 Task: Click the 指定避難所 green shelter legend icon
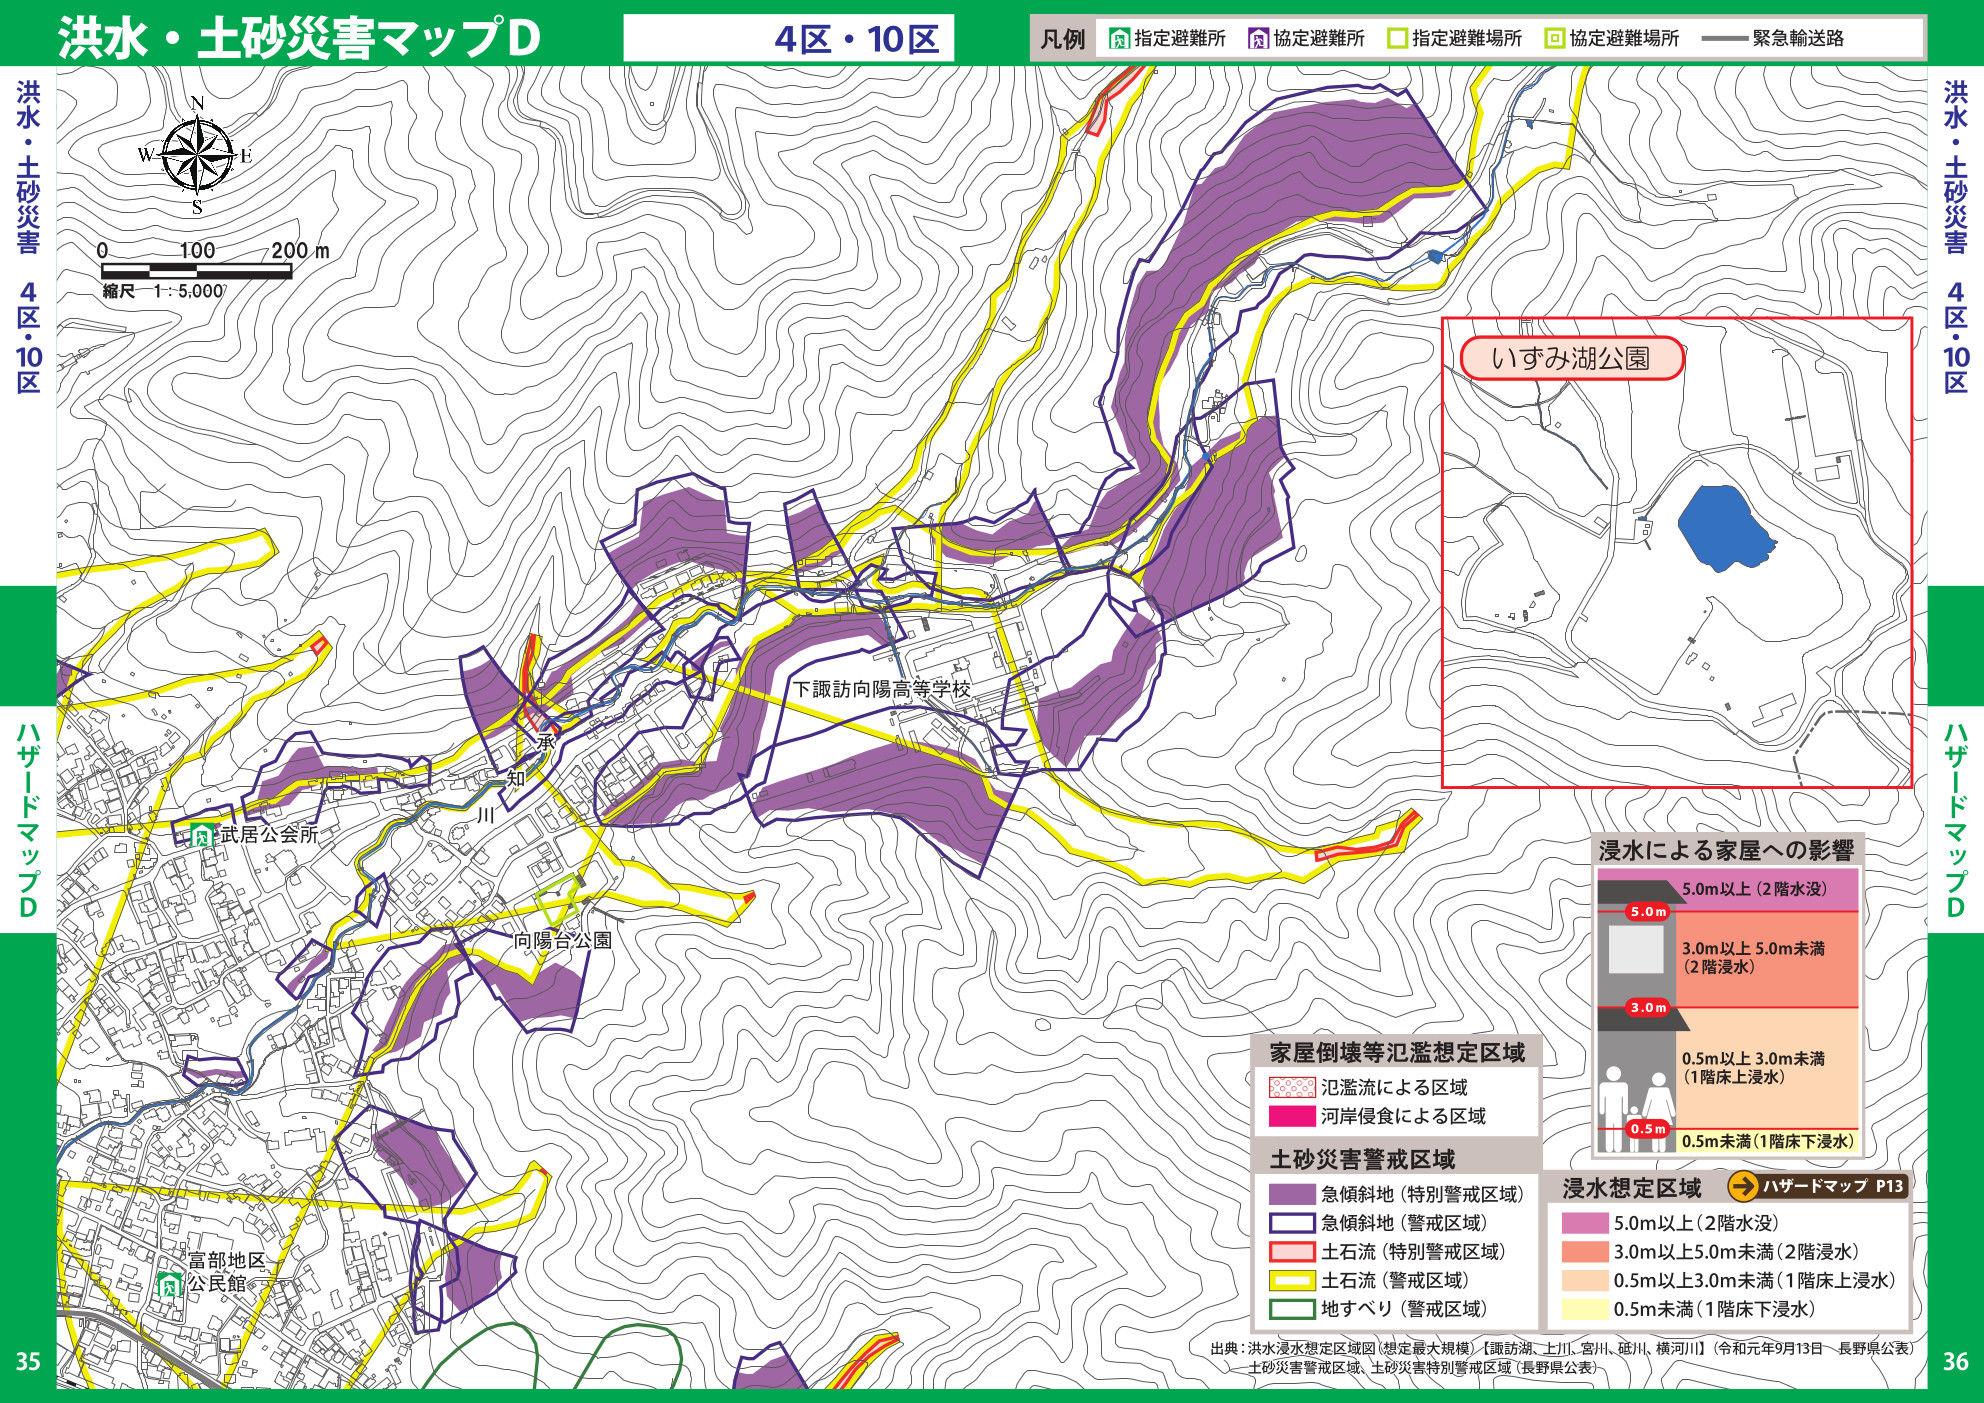pos(1120,39)
